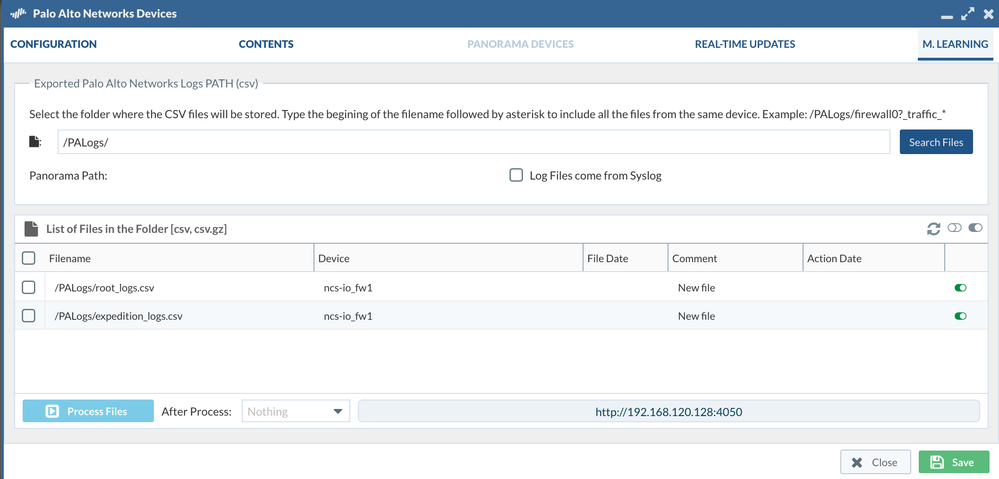
Task: Expand the dialog with the maximize arrows icon
Action: [967, 14]
